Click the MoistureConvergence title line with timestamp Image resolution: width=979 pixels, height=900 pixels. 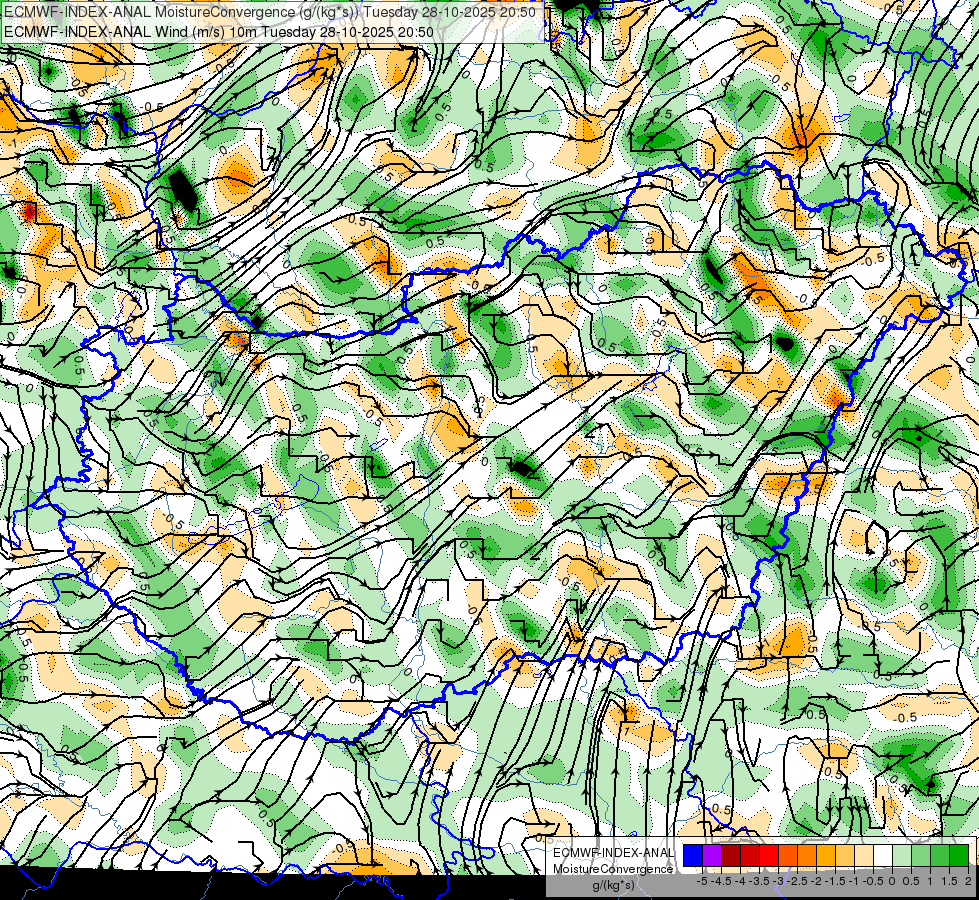click(270, 12)
